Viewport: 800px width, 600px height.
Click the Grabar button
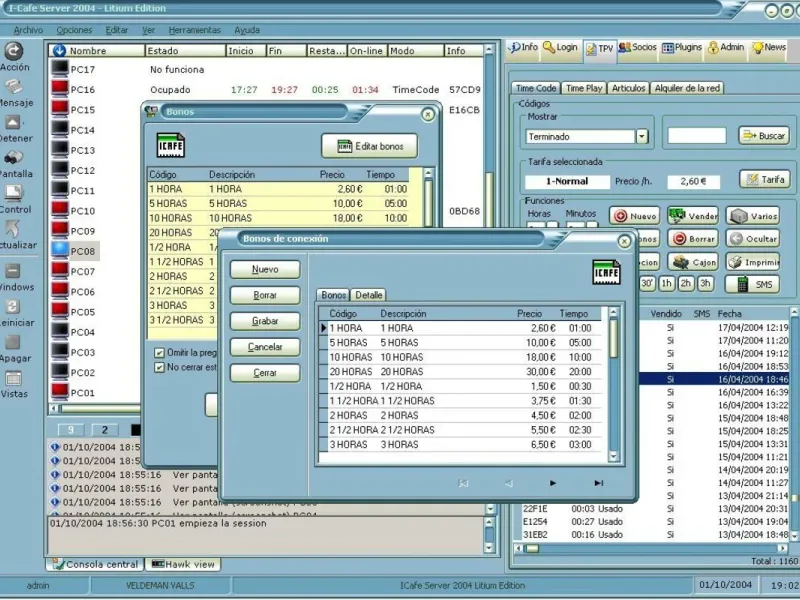tap(265, 321)
